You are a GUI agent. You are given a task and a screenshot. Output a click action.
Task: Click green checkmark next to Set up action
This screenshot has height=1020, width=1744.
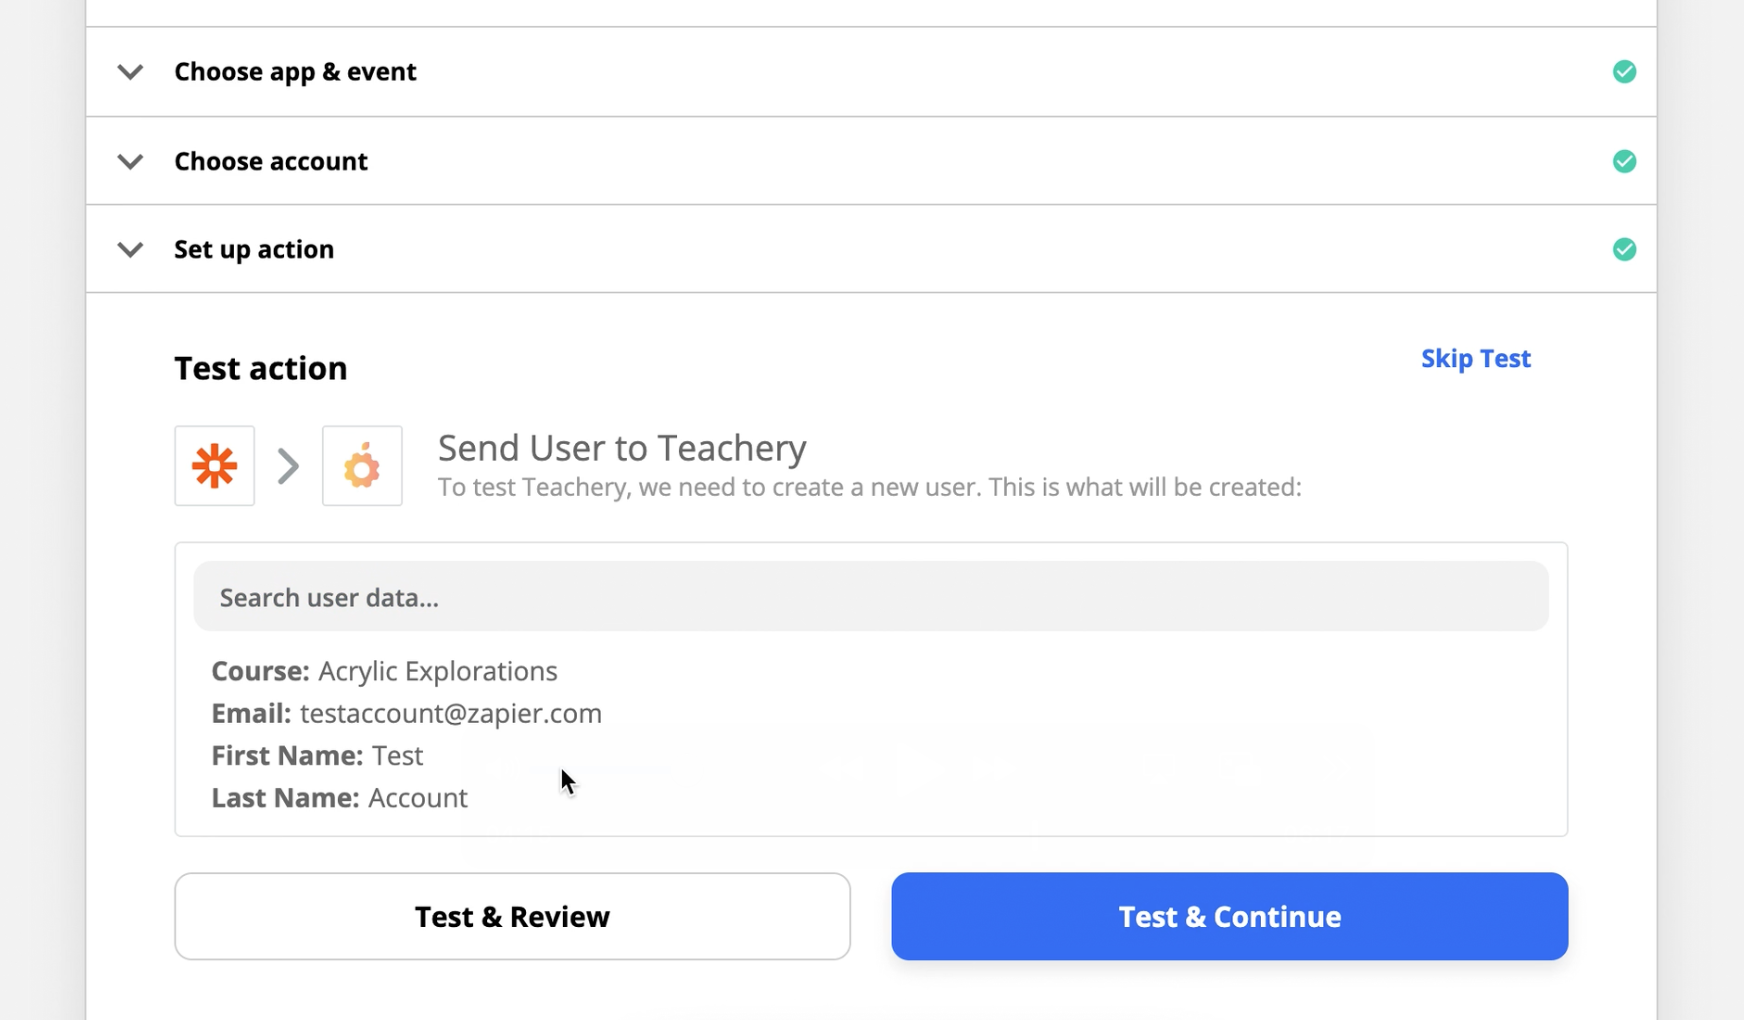coord(1624,249)
